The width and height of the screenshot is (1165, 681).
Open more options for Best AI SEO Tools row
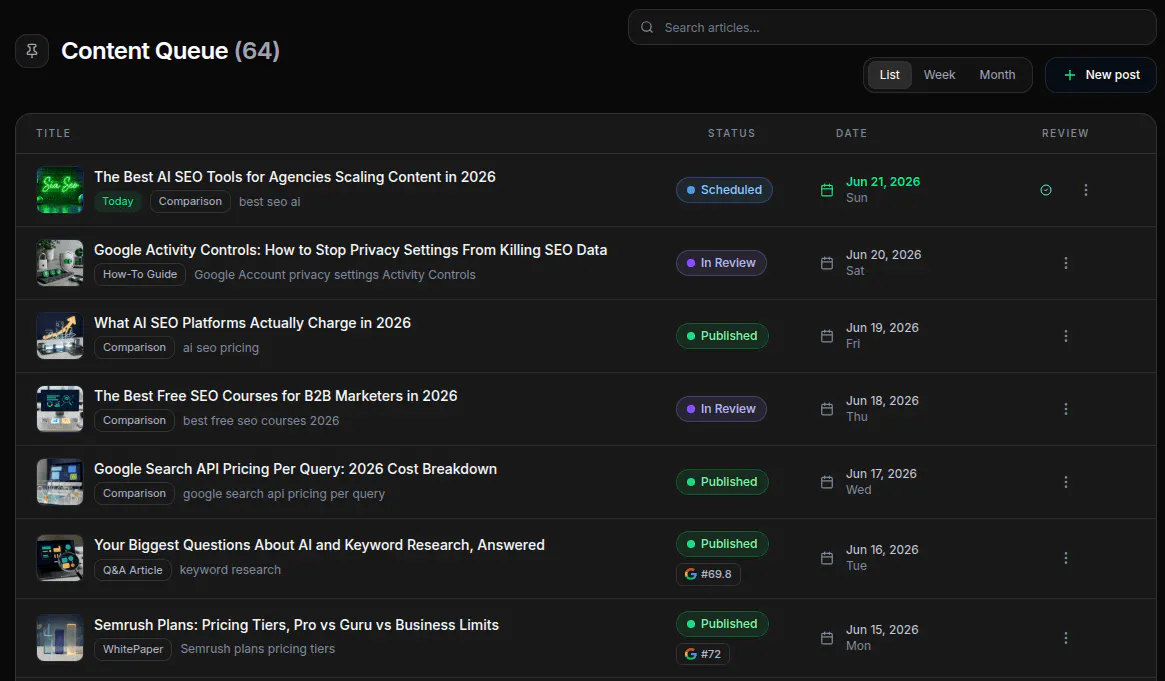pos(1086,190)
